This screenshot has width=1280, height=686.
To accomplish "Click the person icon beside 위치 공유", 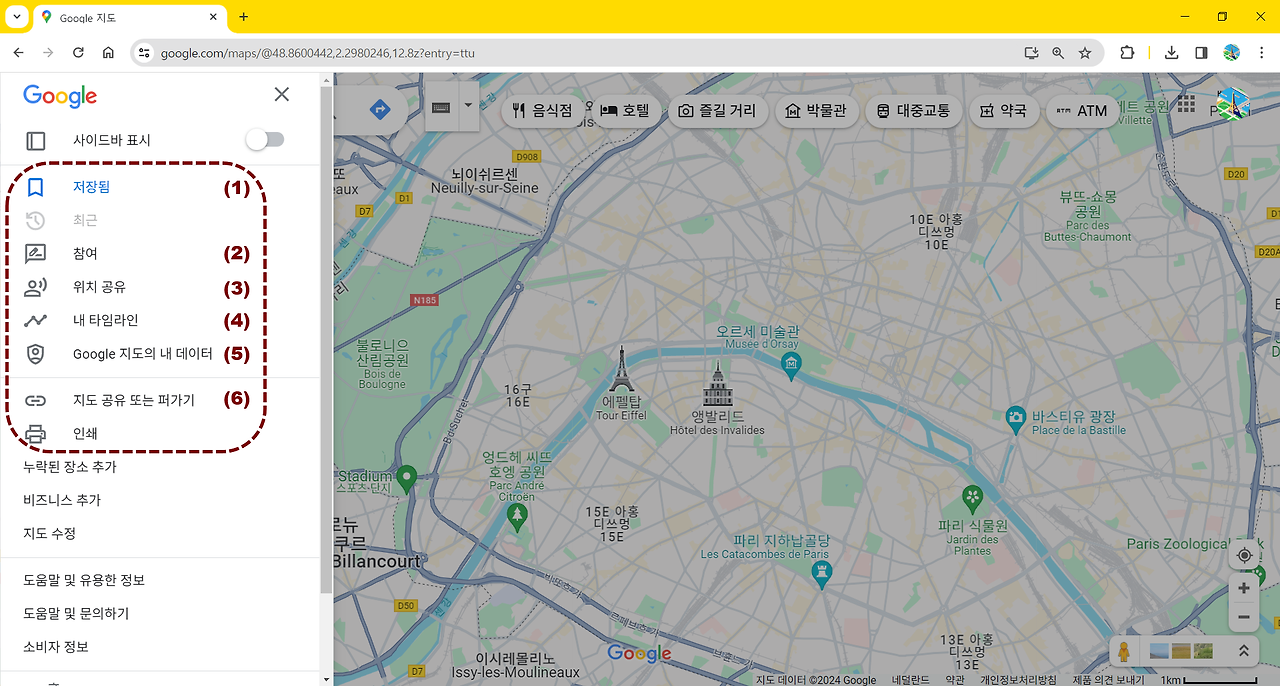I will click(x=35, y=288).
